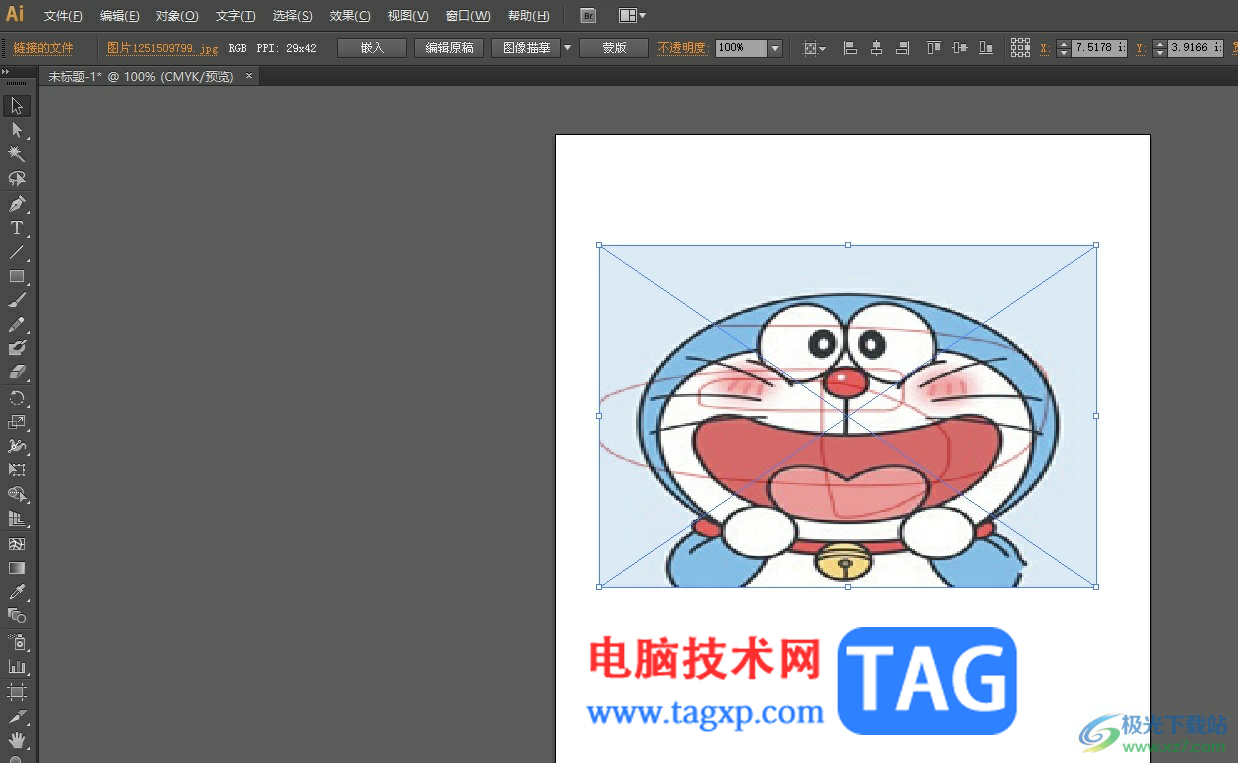This screenshot has height=763, width=1238.
Task: Expand the tools panel double-arrow
Action: [8, 74]
